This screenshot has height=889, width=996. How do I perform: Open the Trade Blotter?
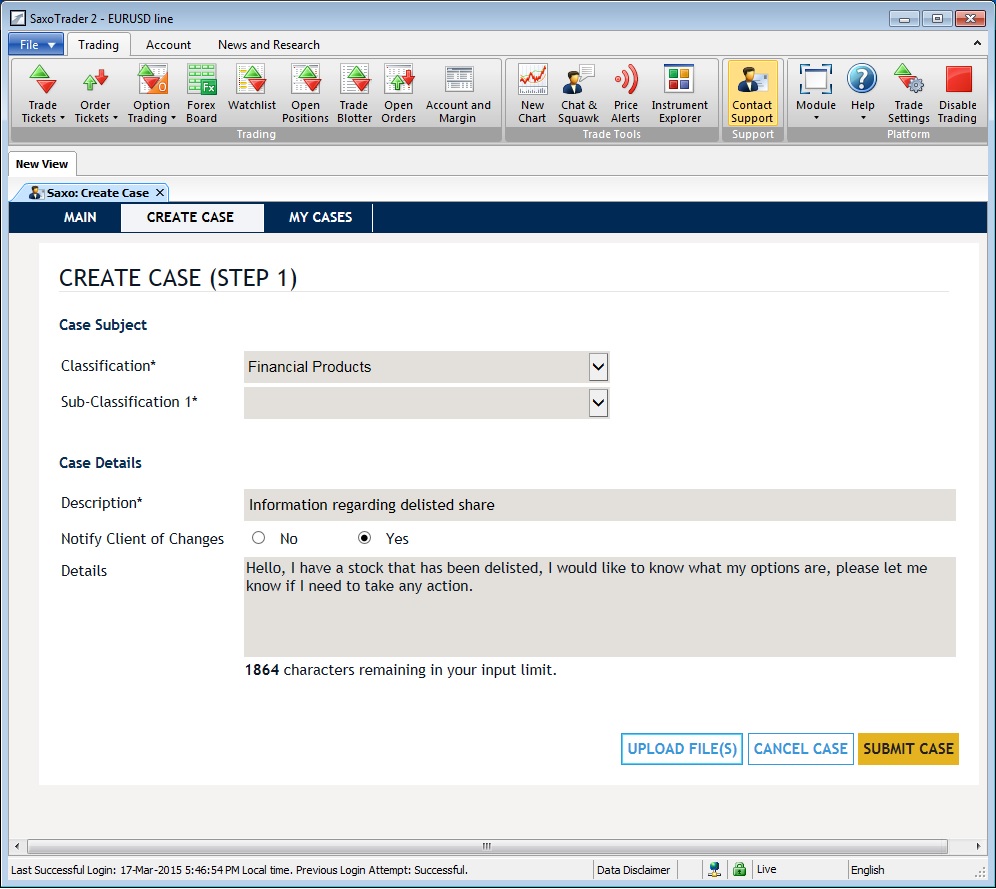354,94
